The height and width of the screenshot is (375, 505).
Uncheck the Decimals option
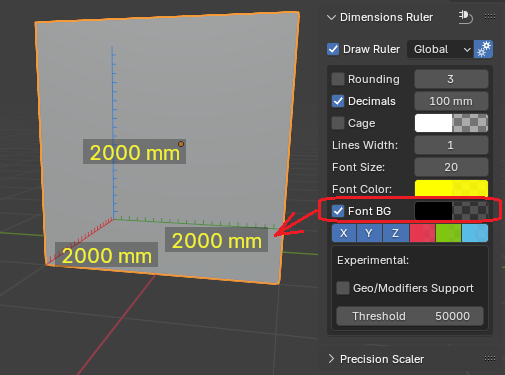tap(338, 101)
